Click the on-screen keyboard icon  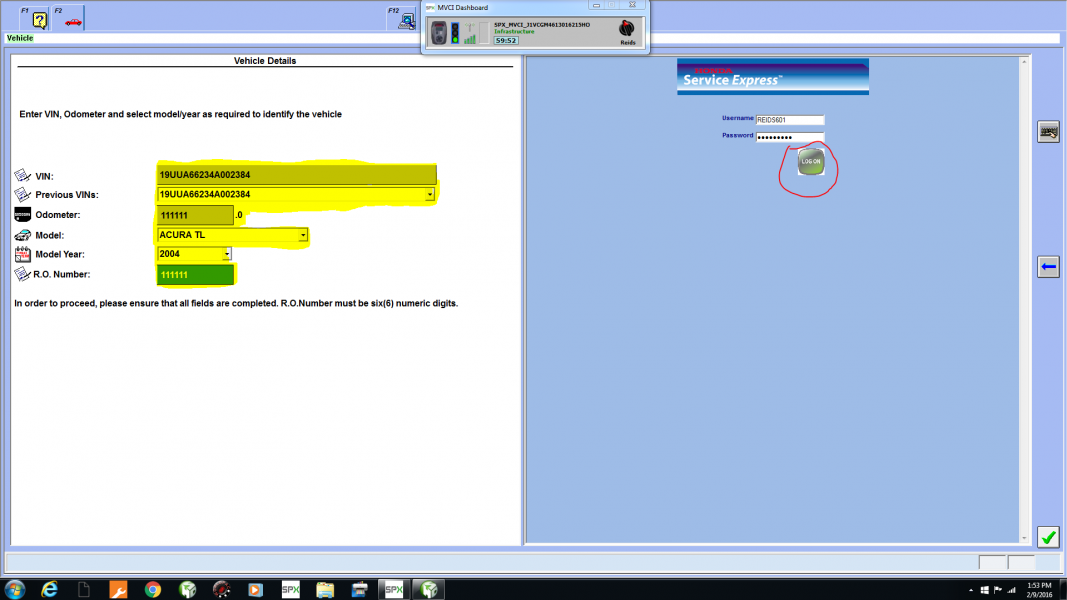(1048, 131)
